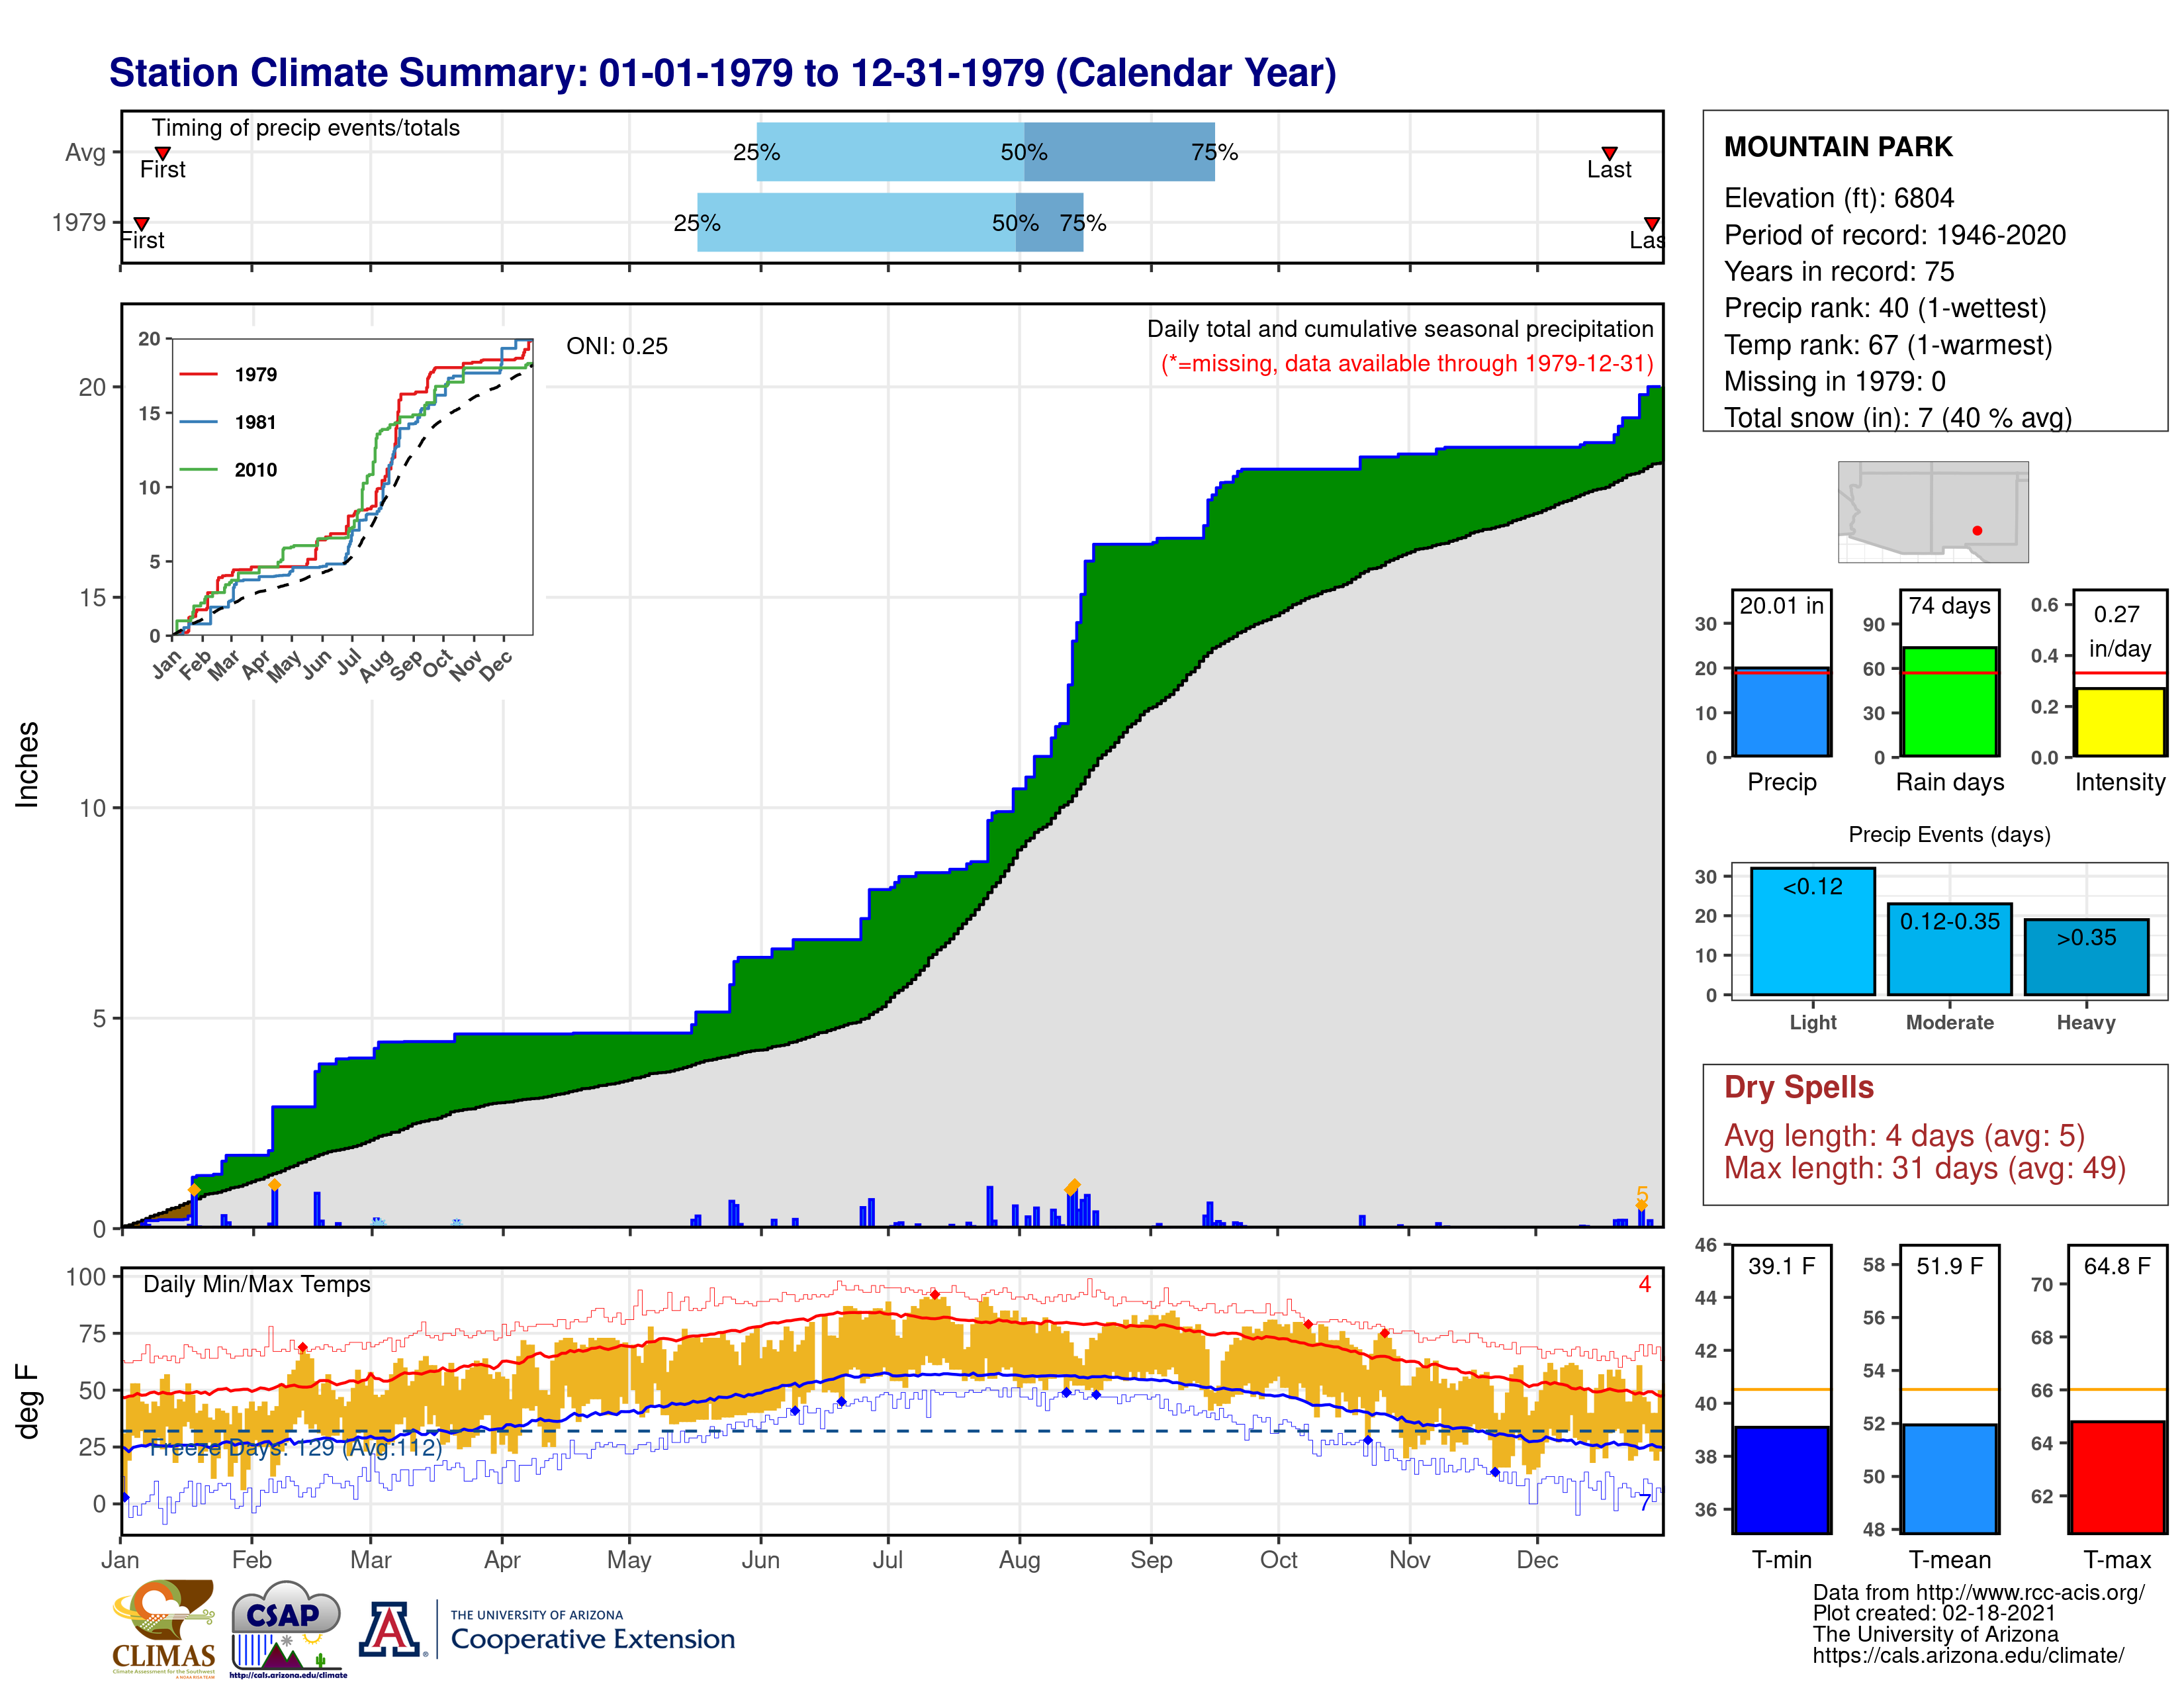Click the red 4 in temperature panel

coord(1644,1285)
